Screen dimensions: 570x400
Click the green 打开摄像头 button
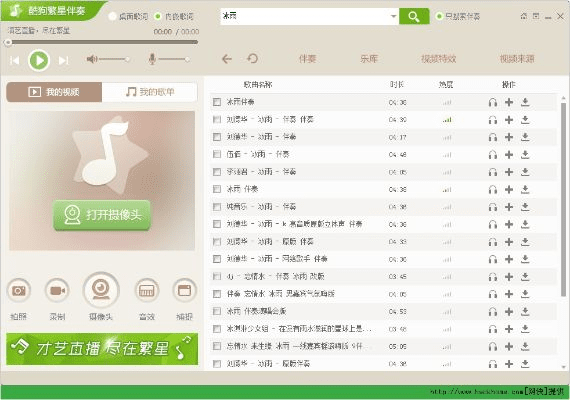click(x=102, y=215)
